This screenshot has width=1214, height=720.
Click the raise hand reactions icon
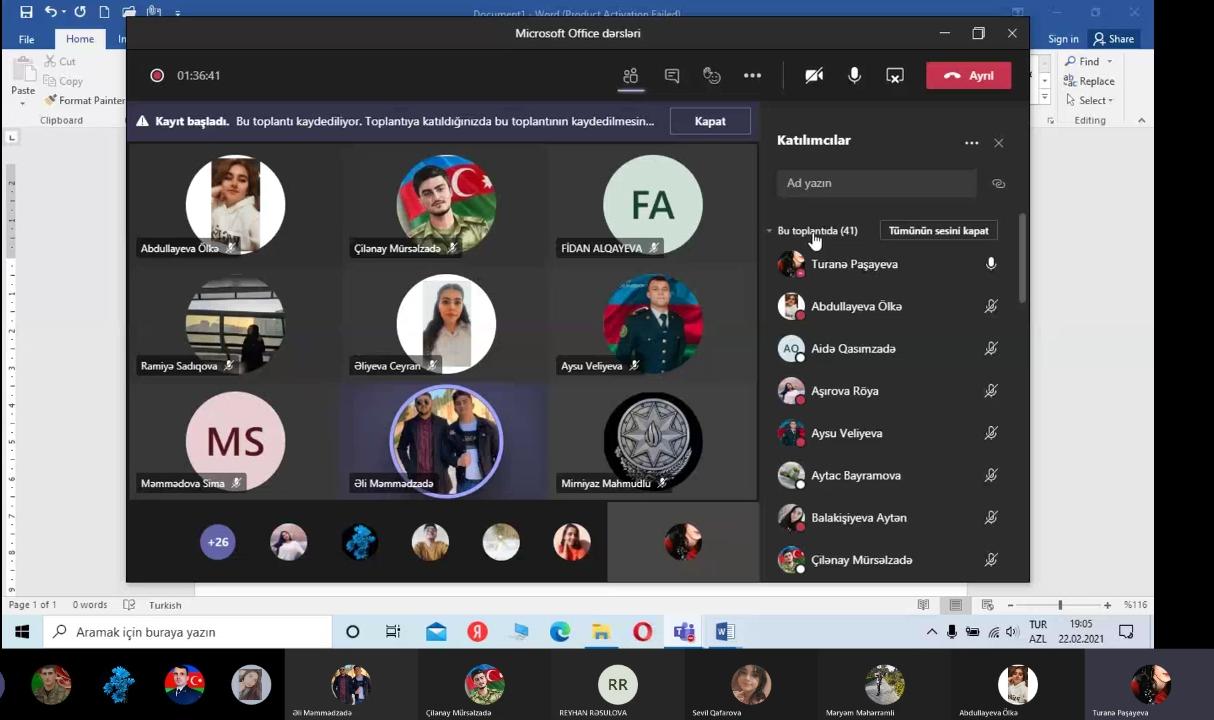pyautogui.click(x=712, y=76)
